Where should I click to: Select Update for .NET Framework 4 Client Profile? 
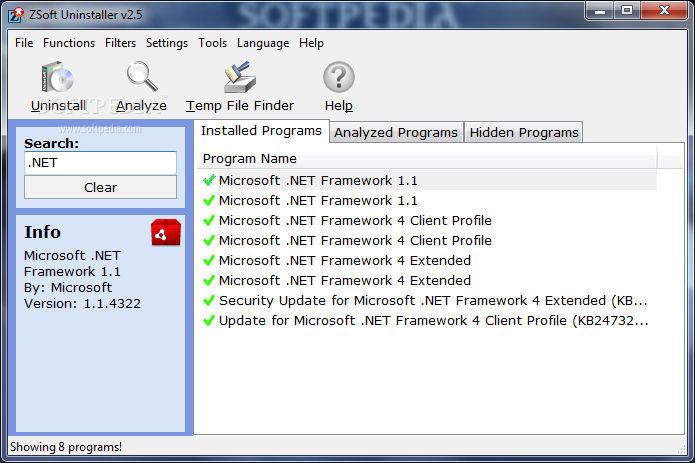429,320
